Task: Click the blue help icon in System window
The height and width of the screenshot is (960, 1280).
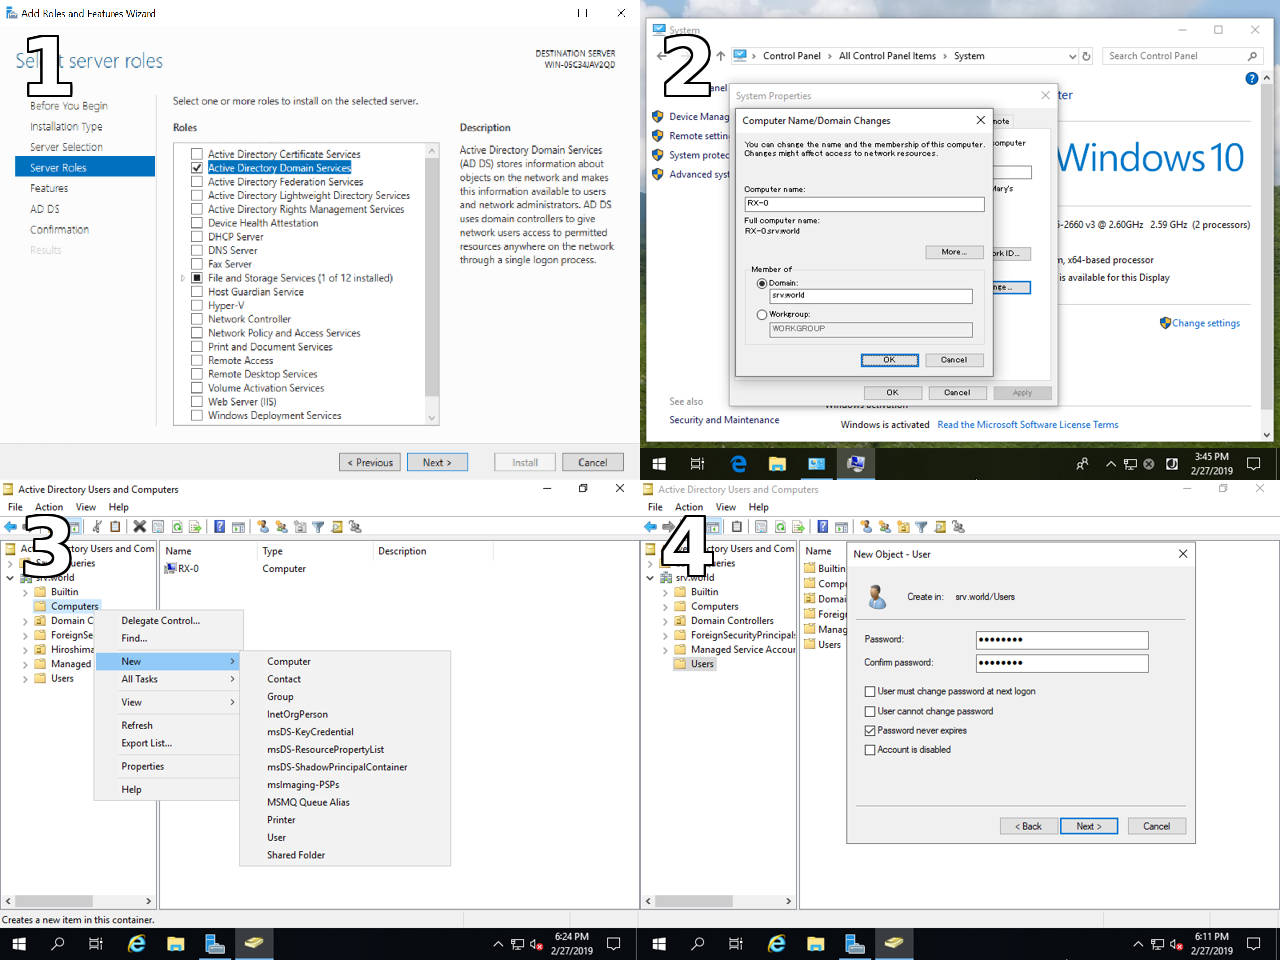Action: [x=1251, y=79]
